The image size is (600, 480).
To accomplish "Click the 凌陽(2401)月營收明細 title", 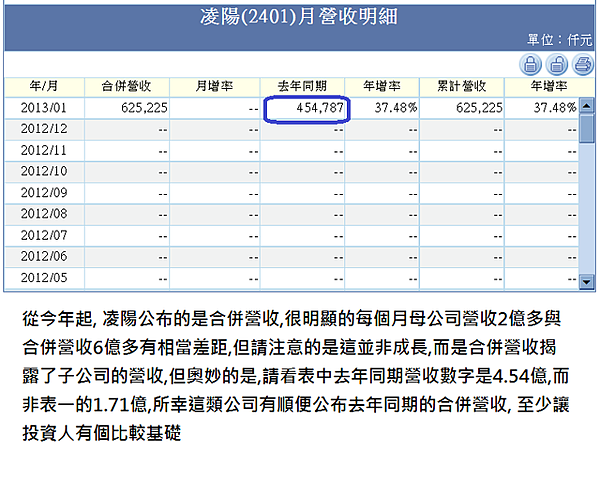I will [x=299, y=17].
